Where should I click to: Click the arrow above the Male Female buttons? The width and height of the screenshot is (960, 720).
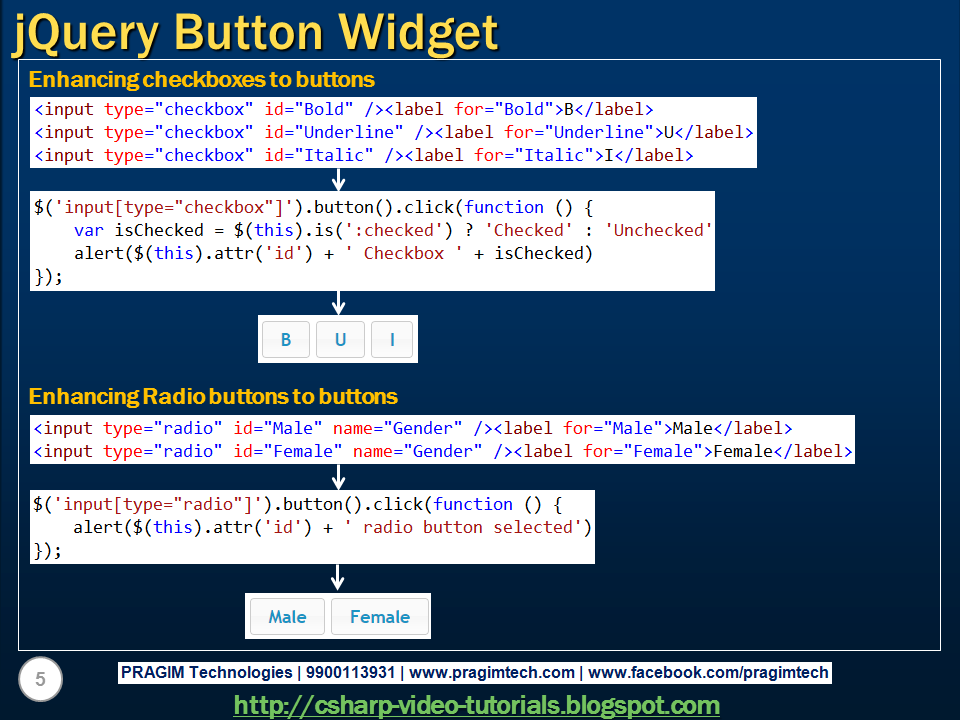click(338, 578)
